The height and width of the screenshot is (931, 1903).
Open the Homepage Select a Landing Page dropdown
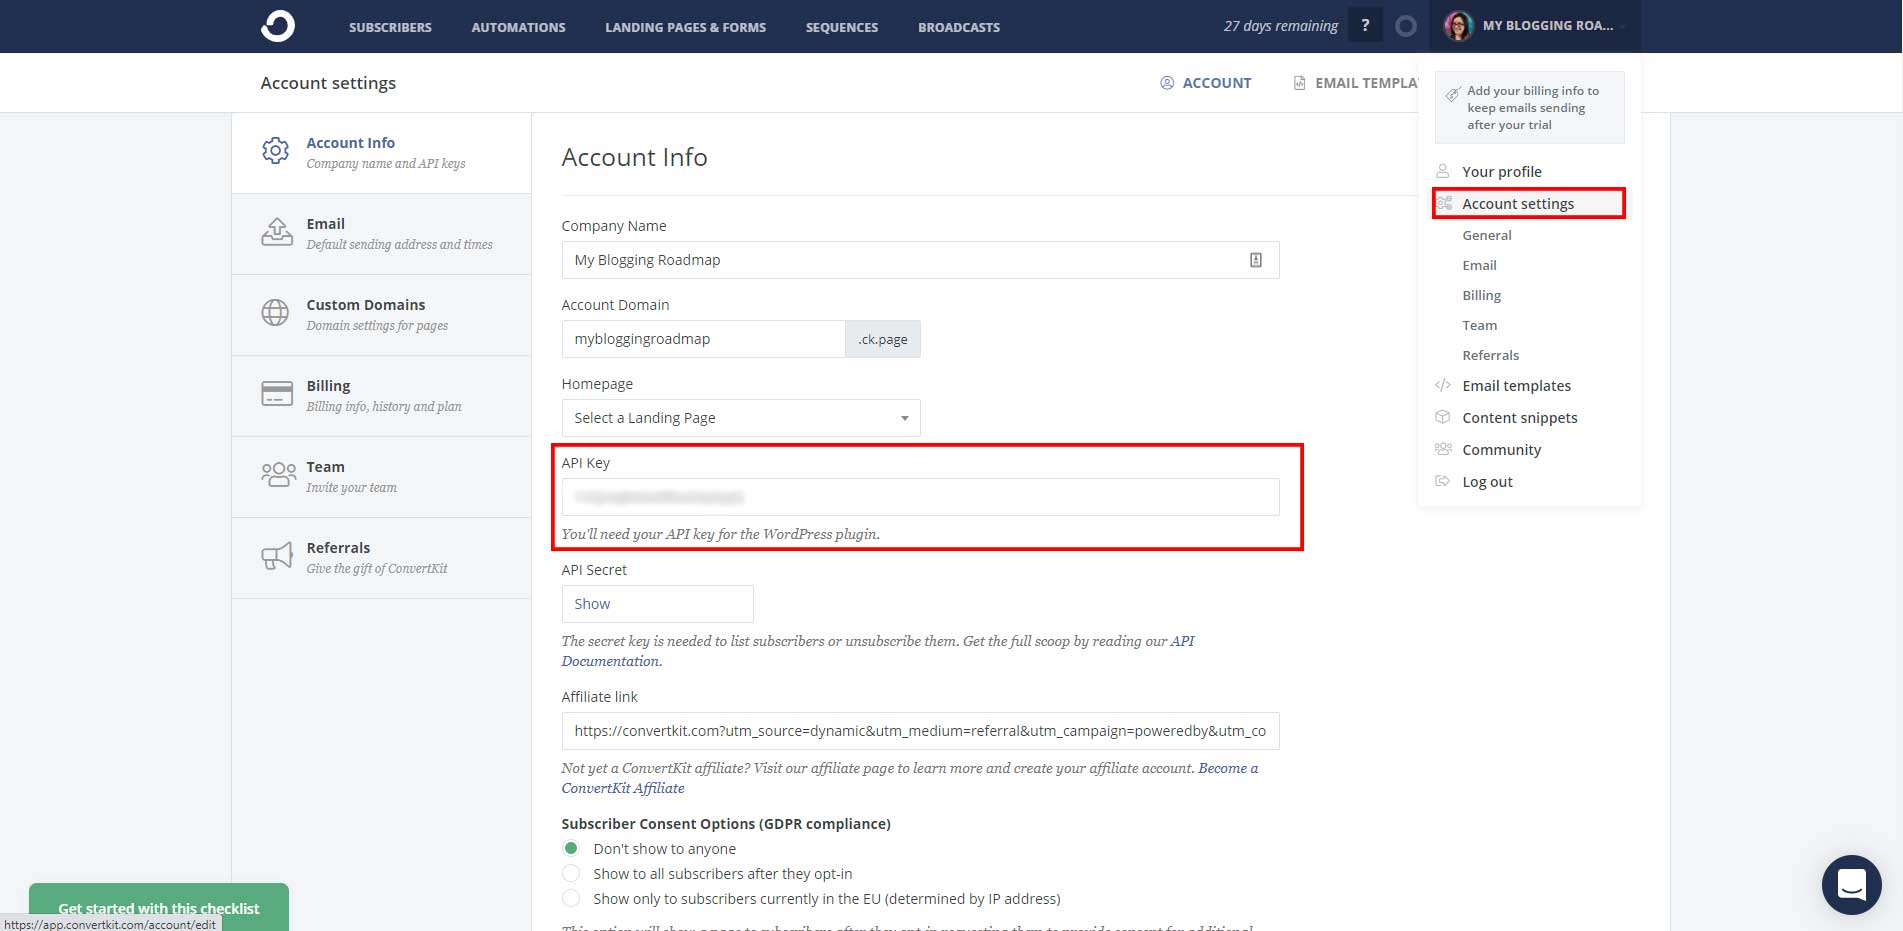(741, 418)
